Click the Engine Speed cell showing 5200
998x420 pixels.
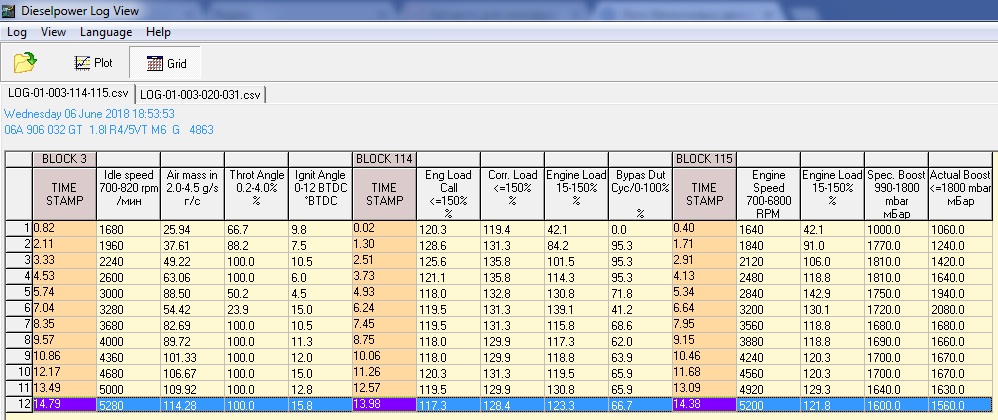click(767, 403)
